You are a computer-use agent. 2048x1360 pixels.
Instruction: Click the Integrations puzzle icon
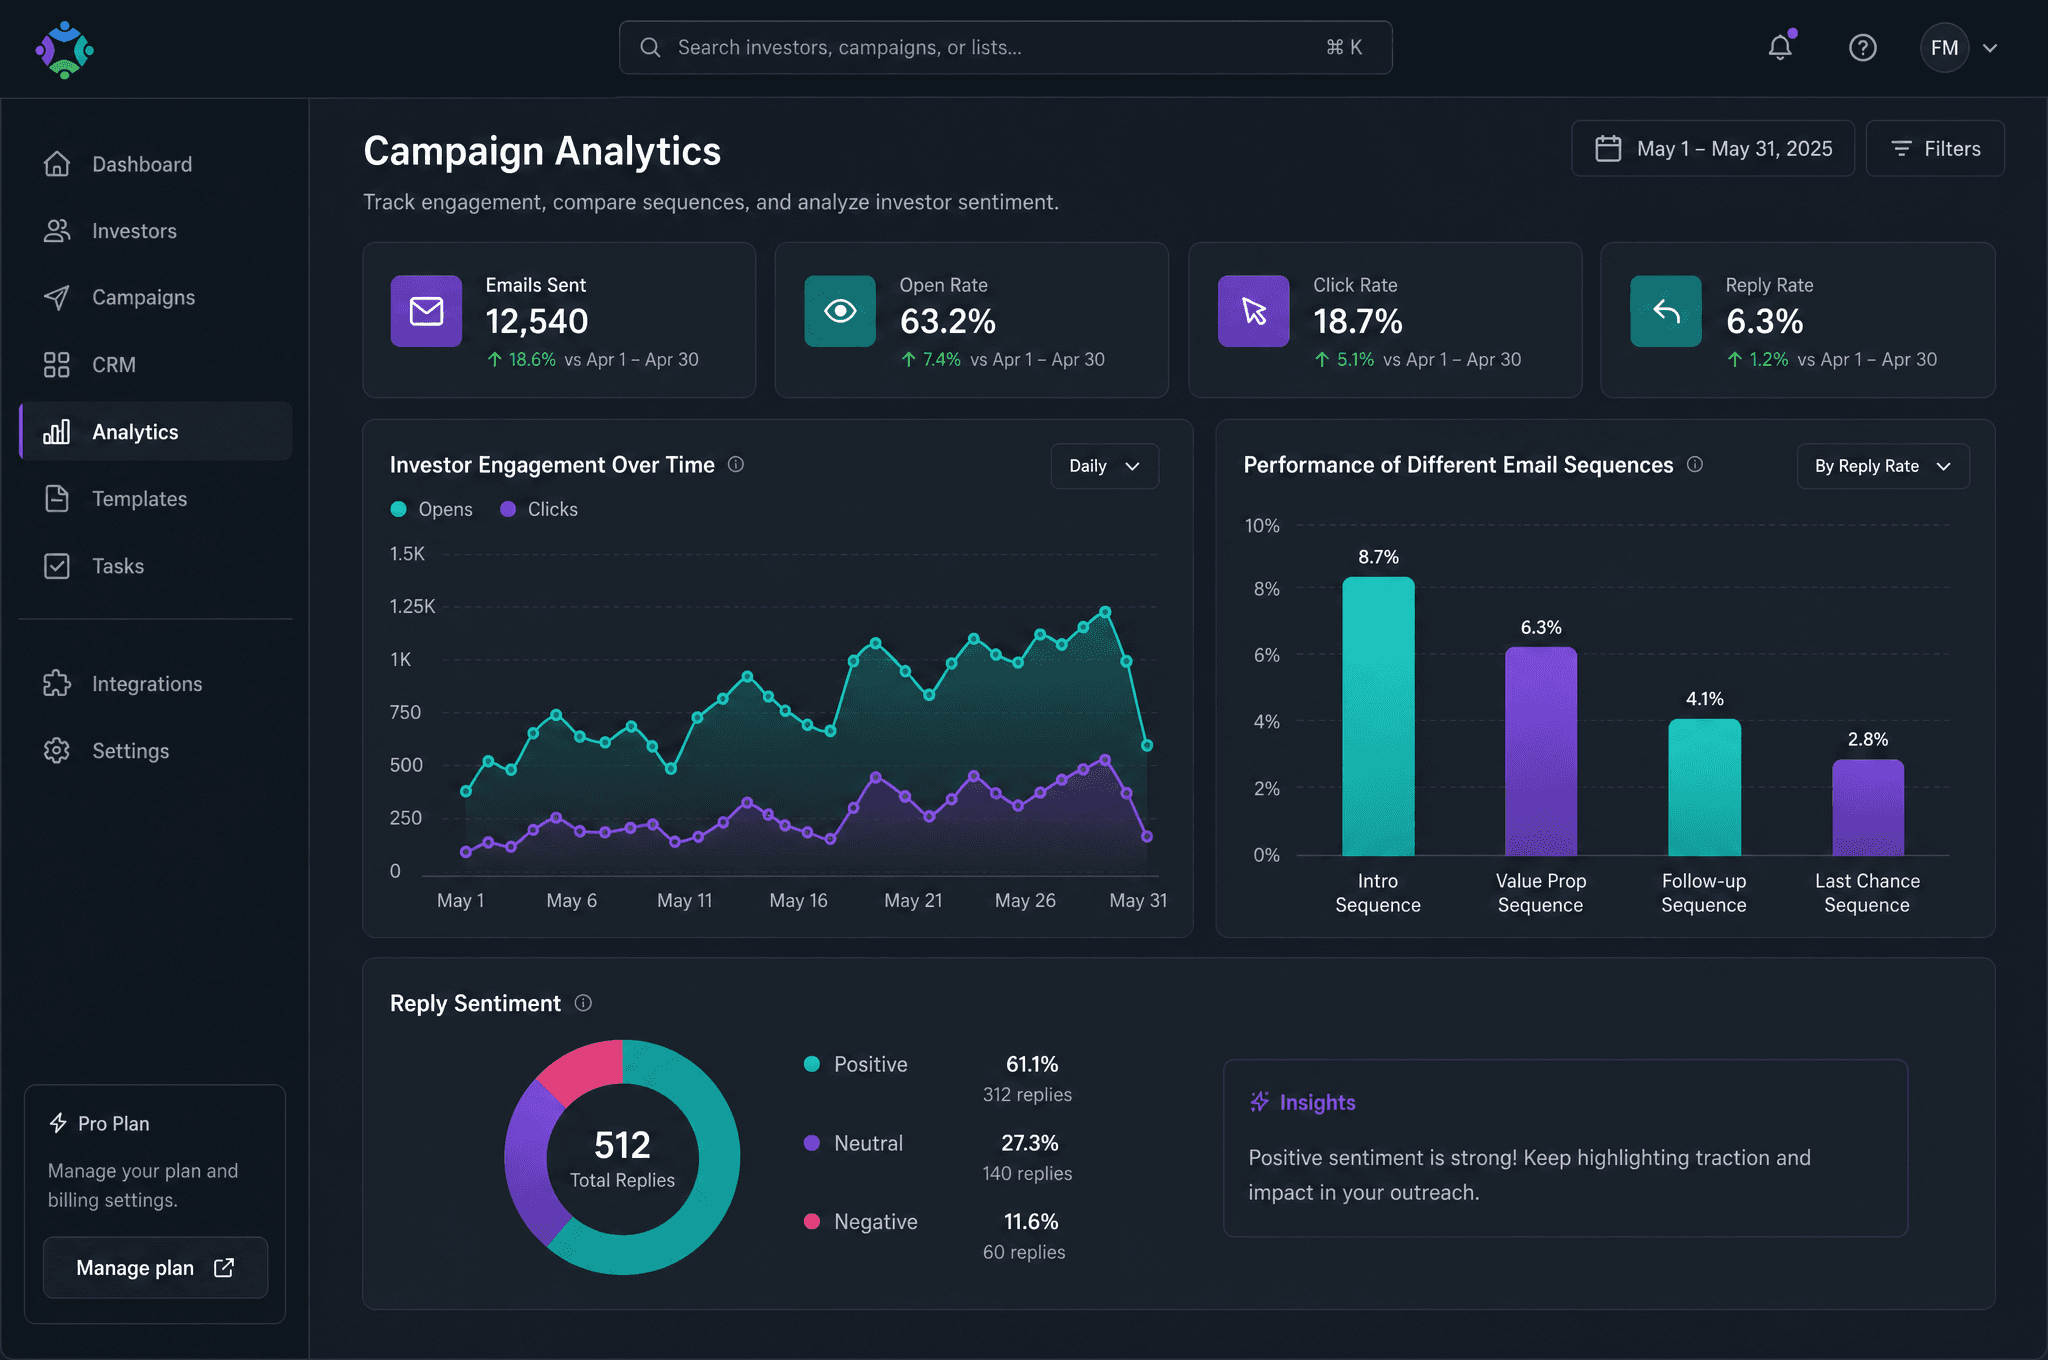[x=57, y=684]
